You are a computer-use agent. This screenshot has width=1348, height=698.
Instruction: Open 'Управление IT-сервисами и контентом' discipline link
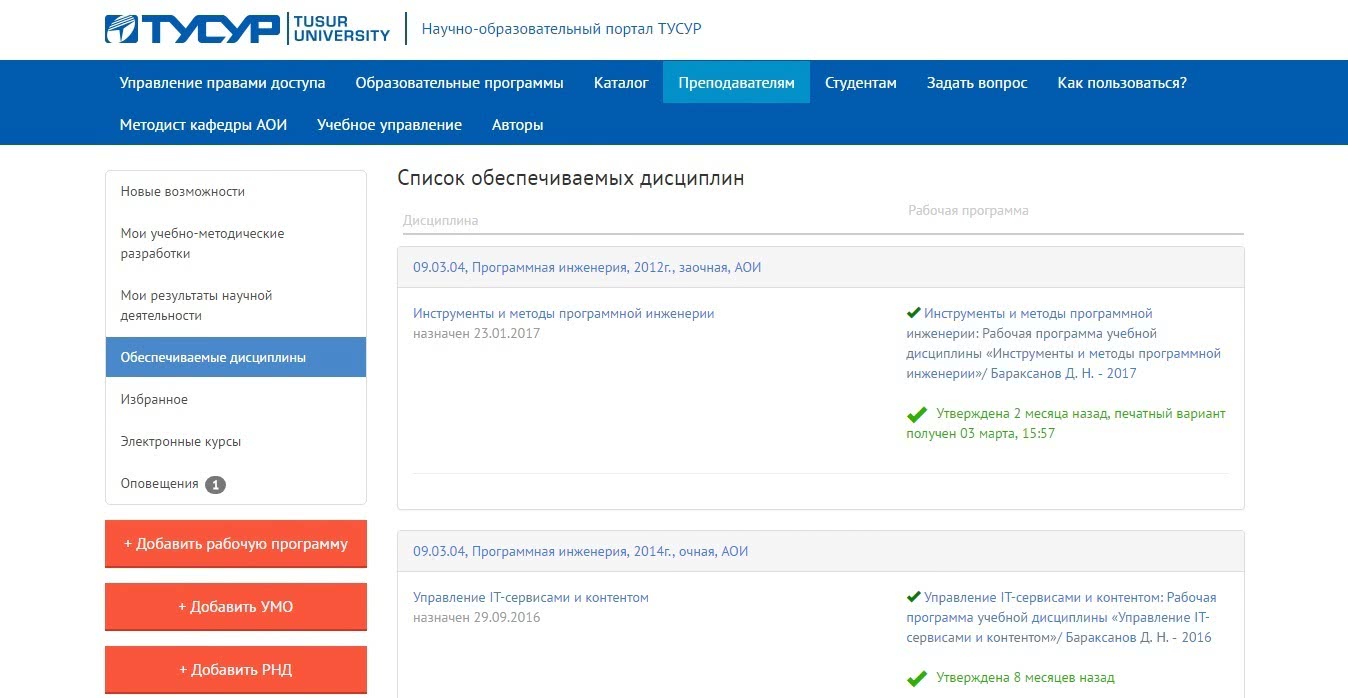(x=530, y=598)
